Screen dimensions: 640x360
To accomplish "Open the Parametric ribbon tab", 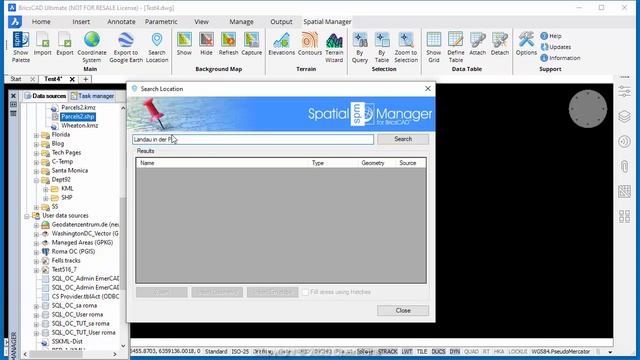I will point(161,22).
